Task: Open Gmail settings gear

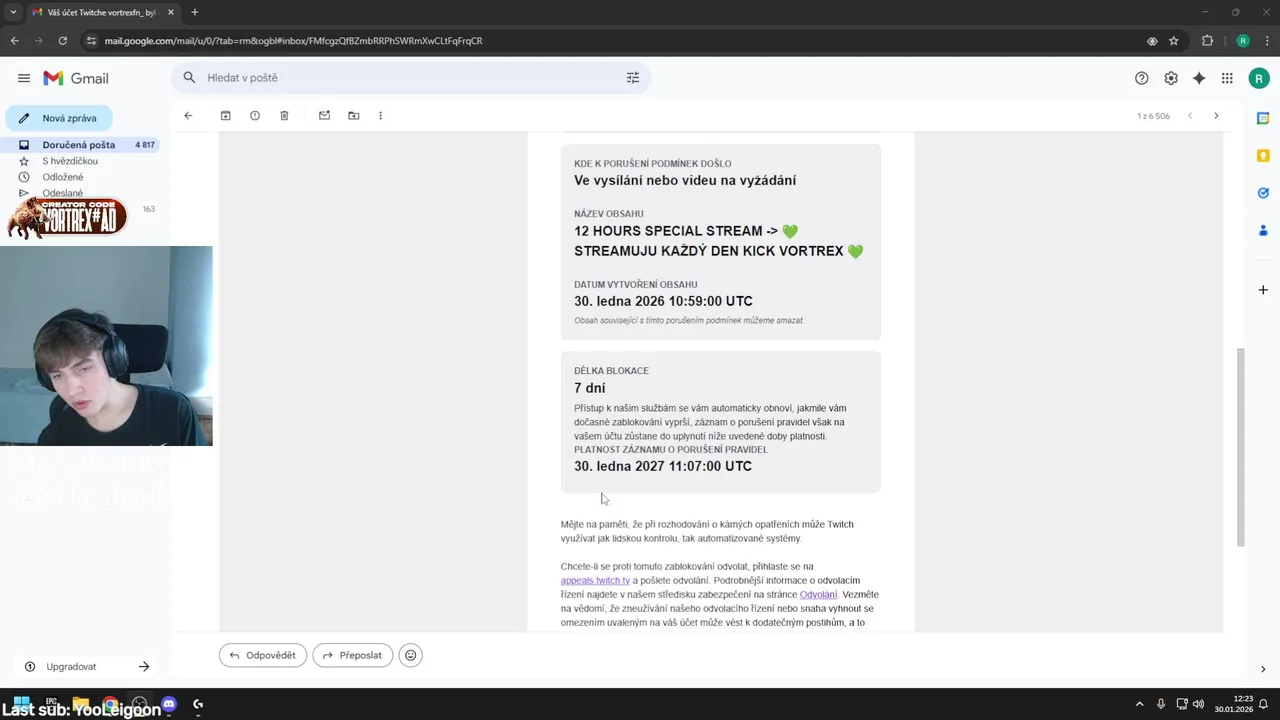Action: point(1171,78)
